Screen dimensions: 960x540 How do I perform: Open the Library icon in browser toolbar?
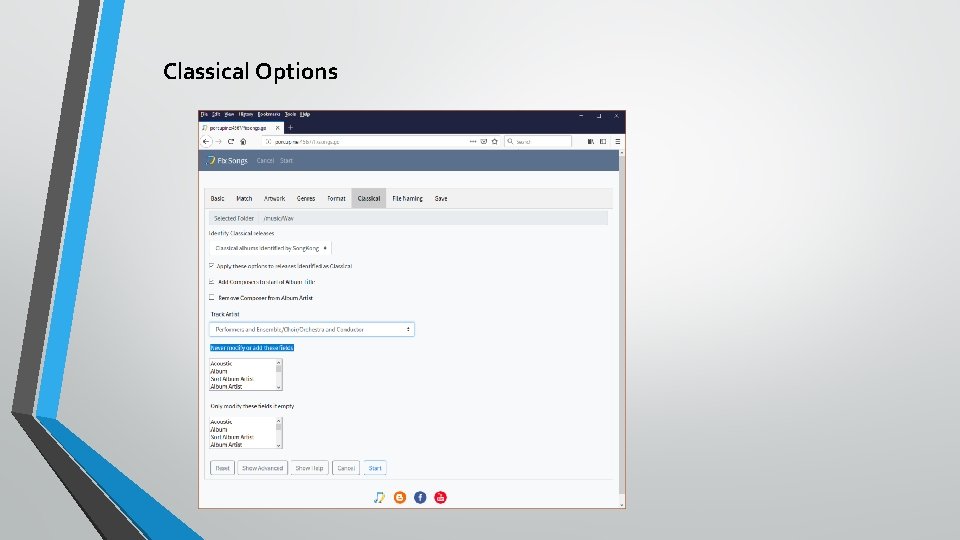[x=591, y=141]
